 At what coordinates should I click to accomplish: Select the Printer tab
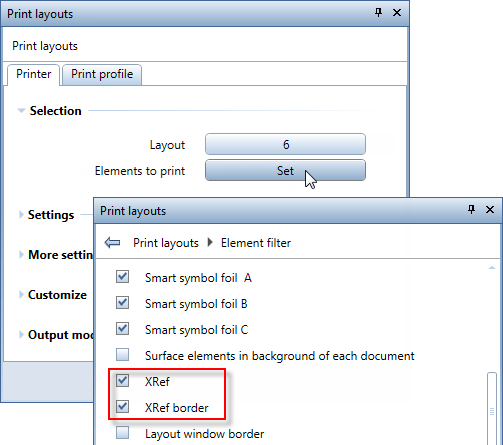(34, 74)
